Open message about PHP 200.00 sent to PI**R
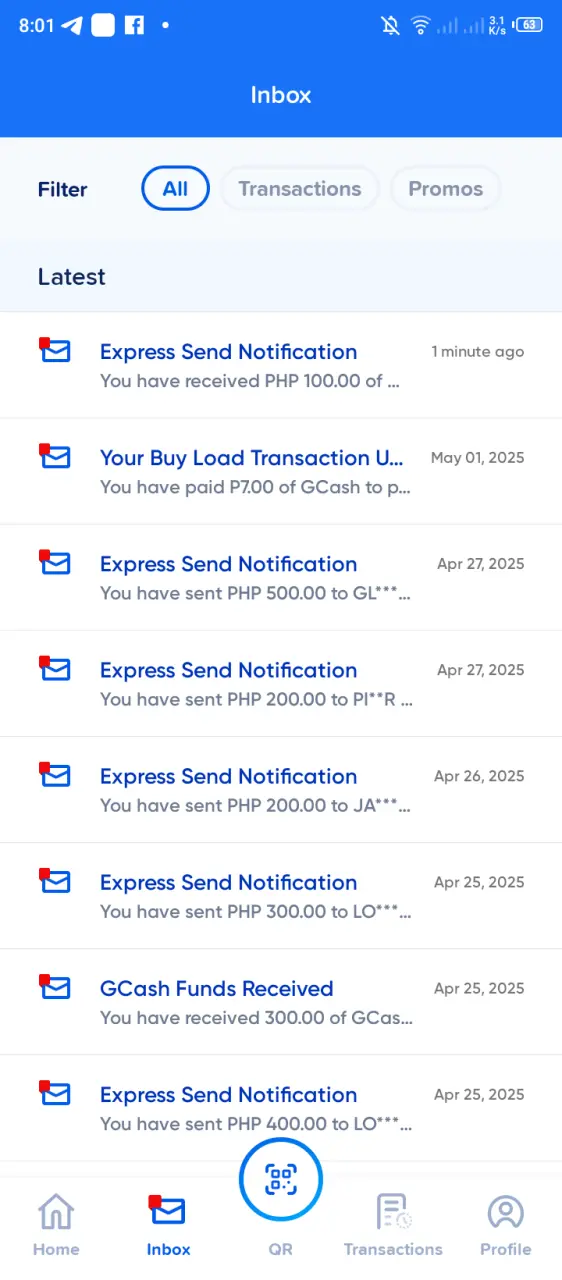The height and width of the screenshot is (1280, 562). [281, 683]
